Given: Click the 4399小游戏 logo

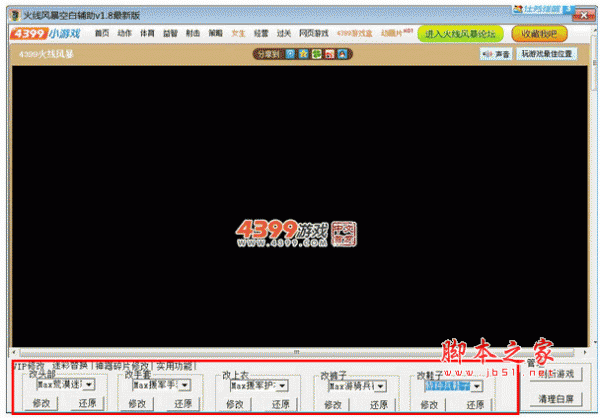Looking at the screenshot, I should (x=45, y=34).
